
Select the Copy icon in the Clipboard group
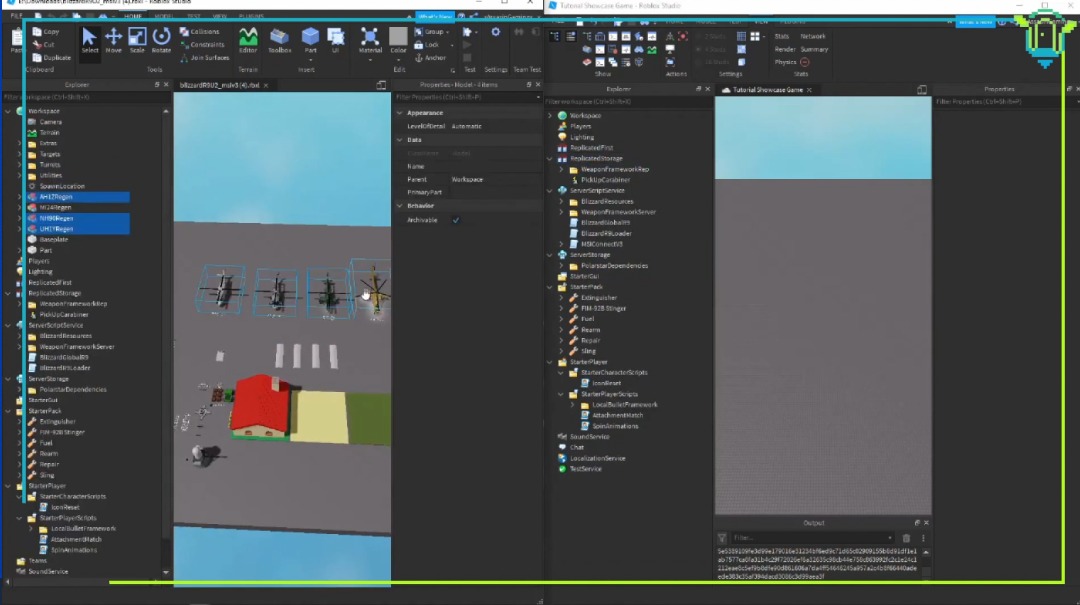point(37,32)
